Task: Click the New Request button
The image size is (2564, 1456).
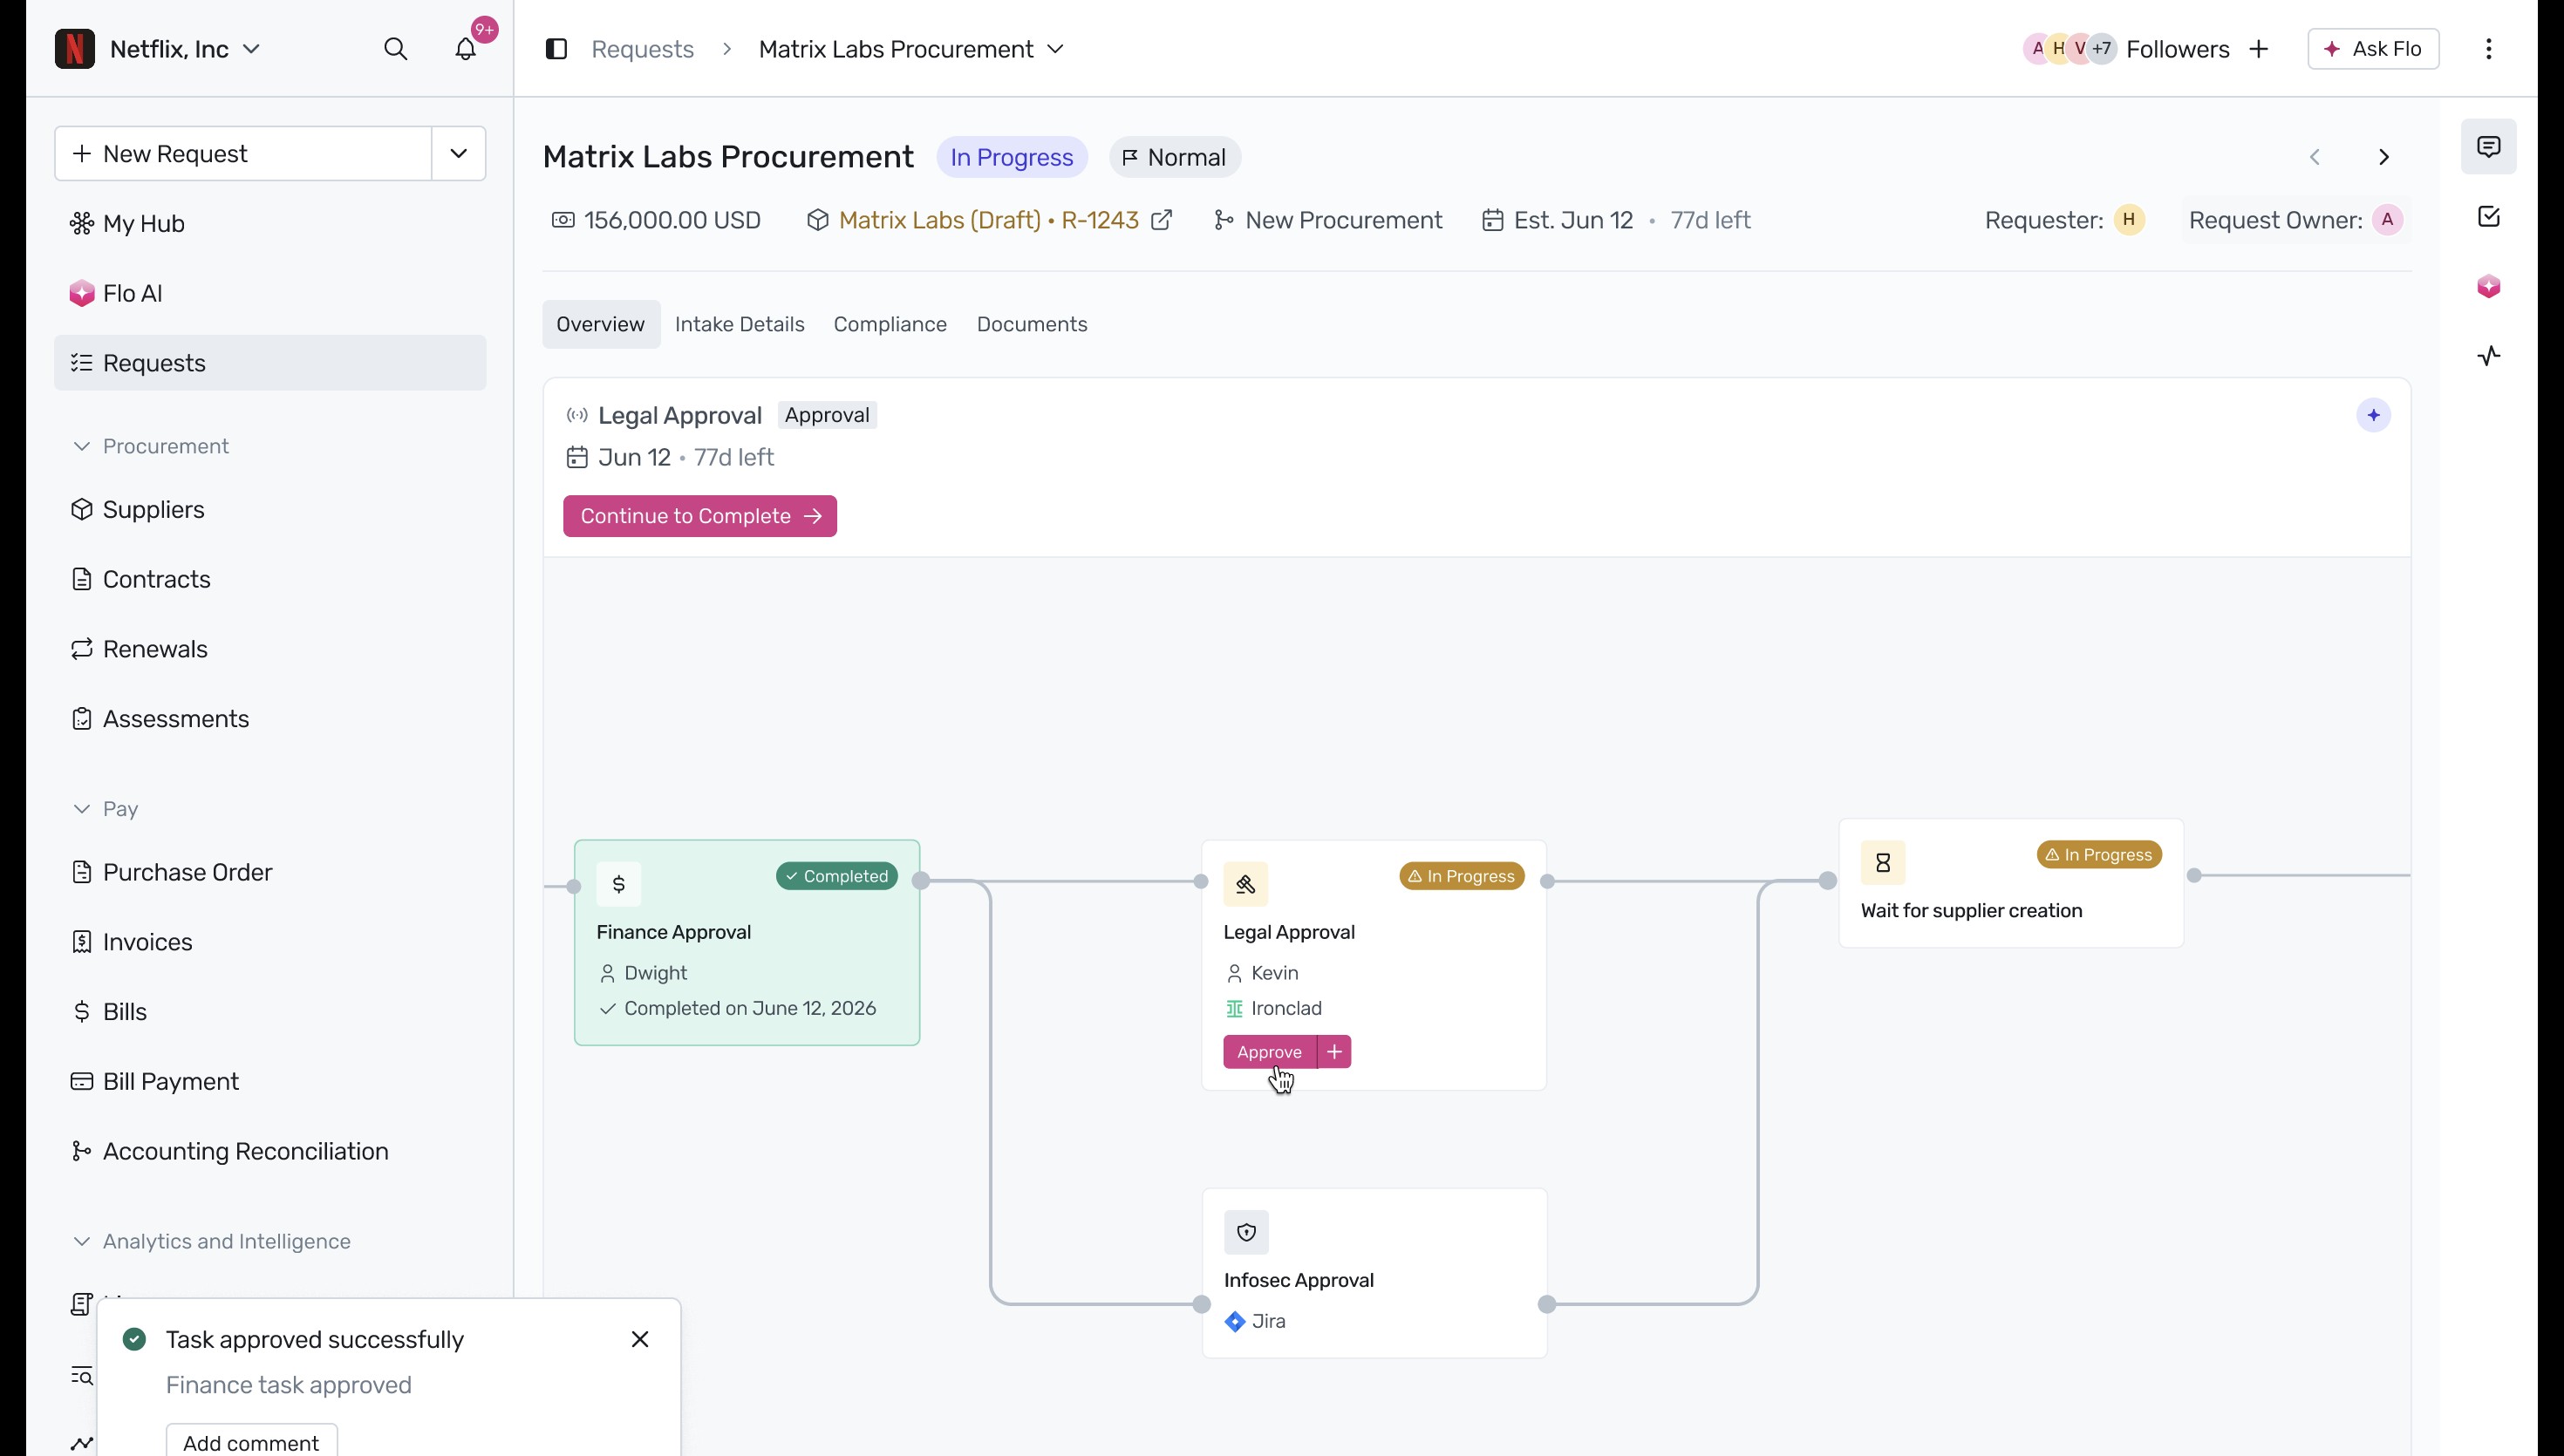Action: [243, 154]
